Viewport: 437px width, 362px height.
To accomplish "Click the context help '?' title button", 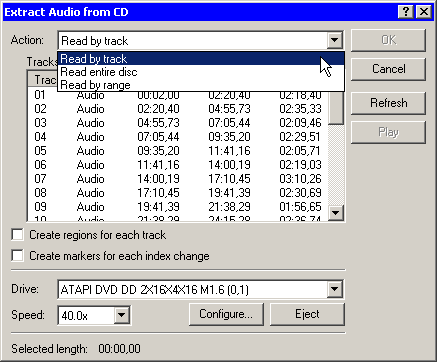I will (406, 12).
